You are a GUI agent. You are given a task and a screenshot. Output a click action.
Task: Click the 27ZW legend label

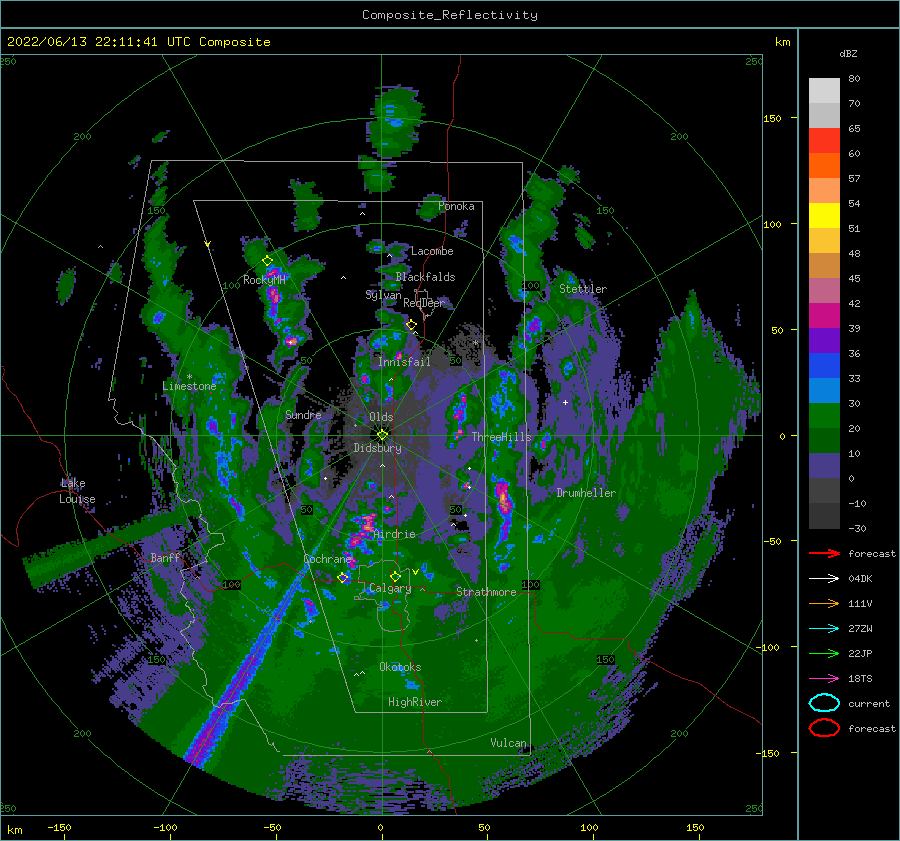point(860,629)
